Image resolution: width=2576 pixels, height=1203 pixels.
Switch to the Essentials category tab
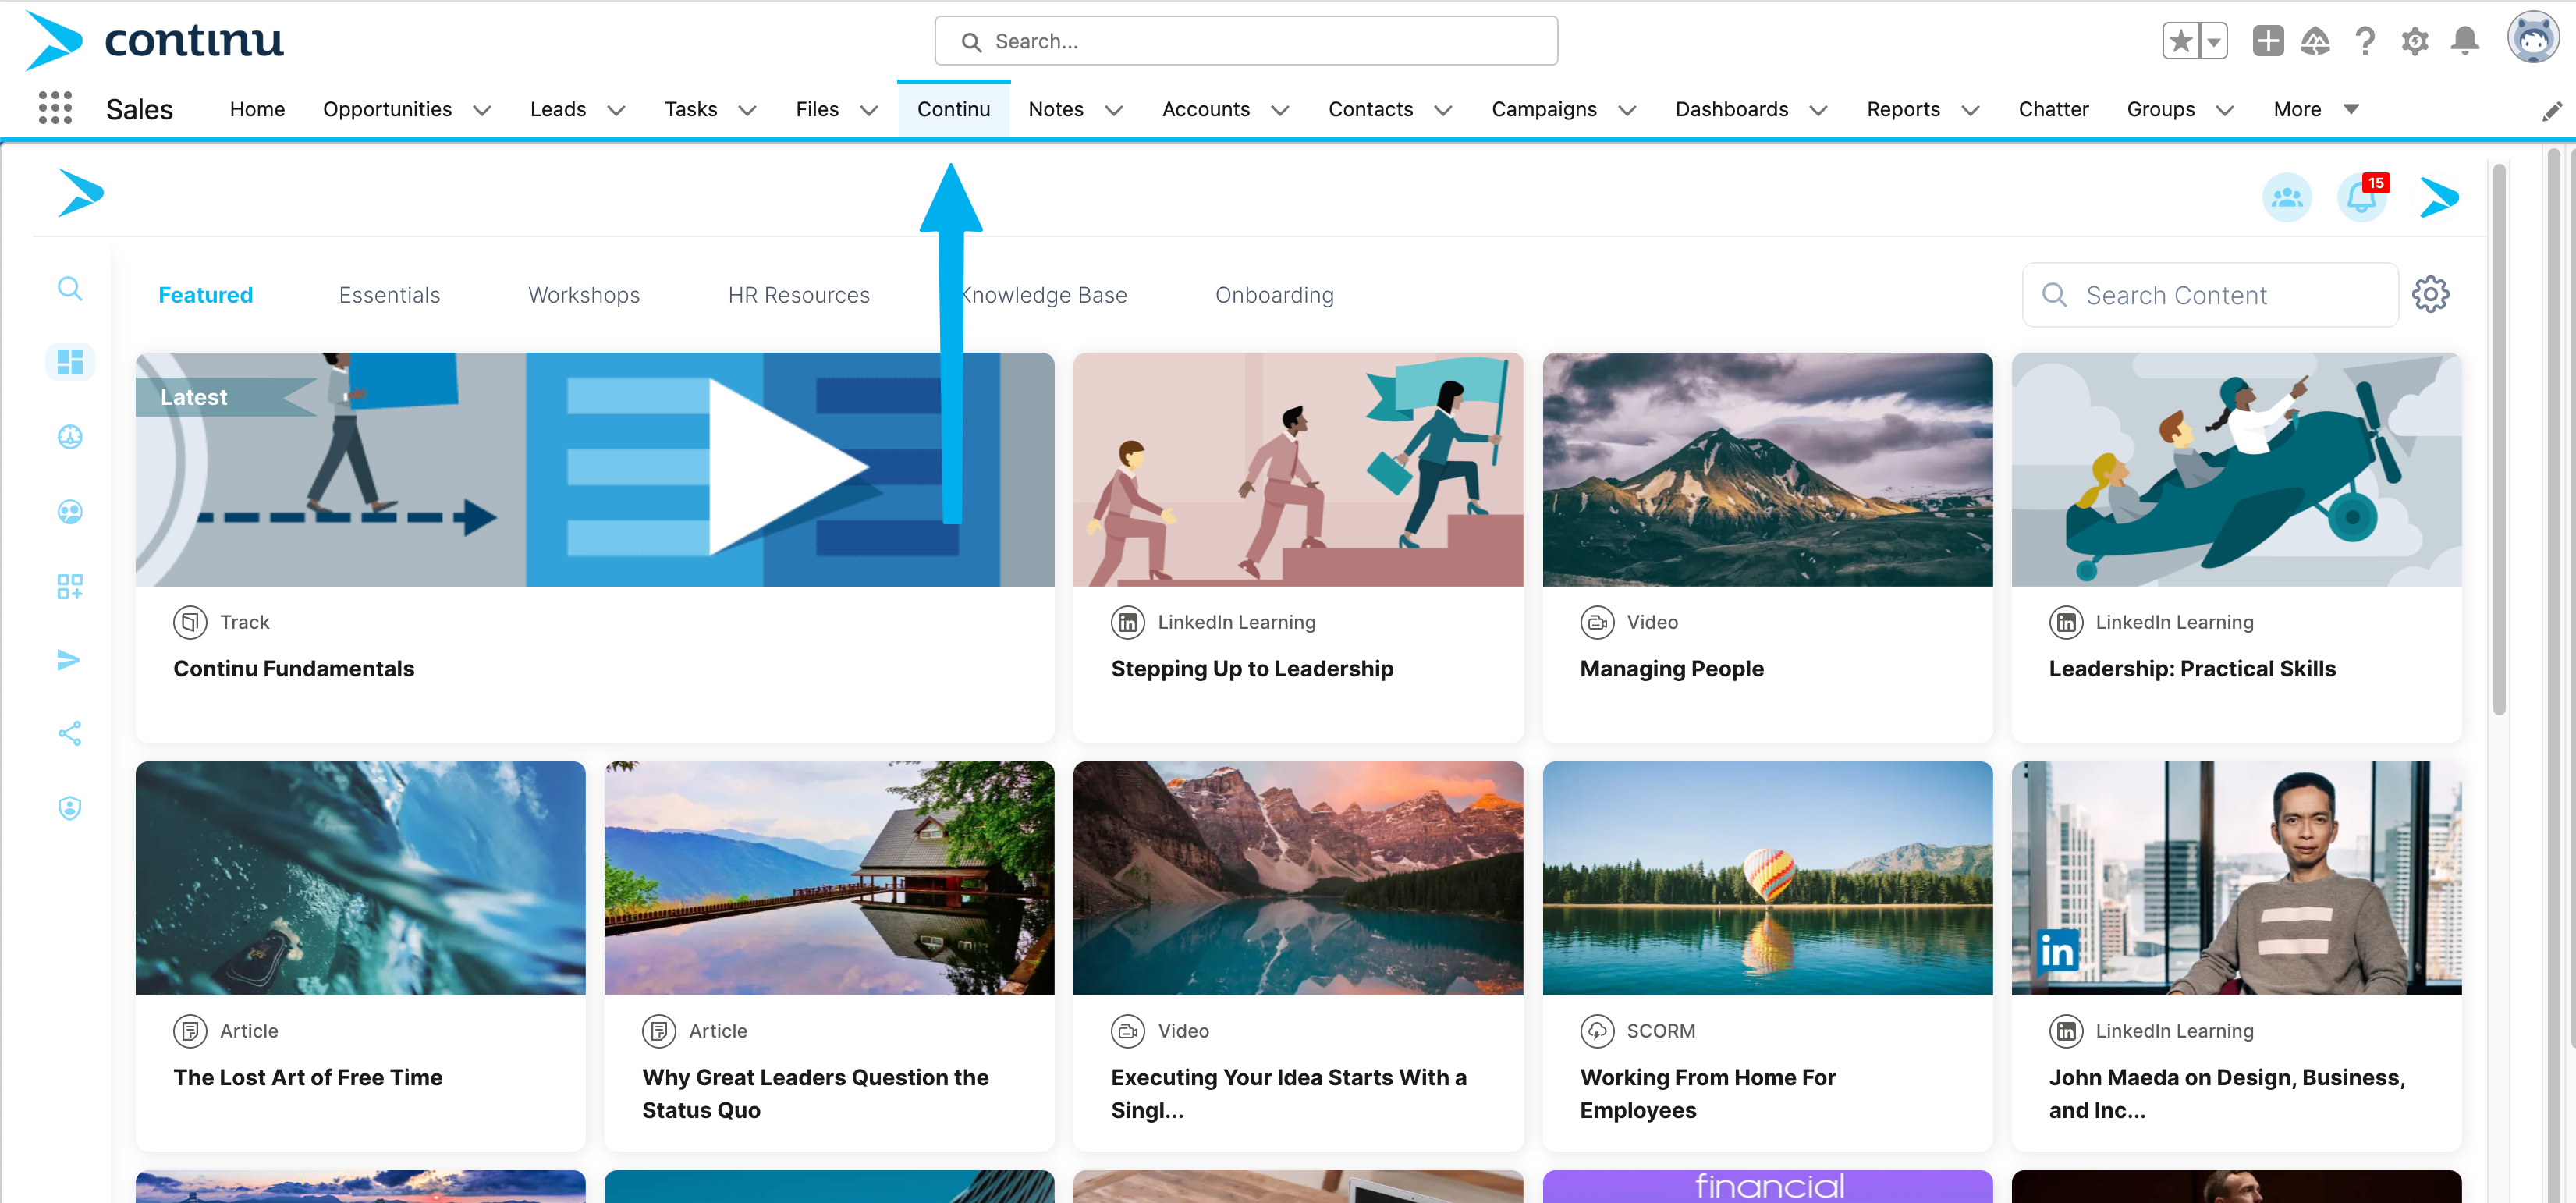[389, 295]
